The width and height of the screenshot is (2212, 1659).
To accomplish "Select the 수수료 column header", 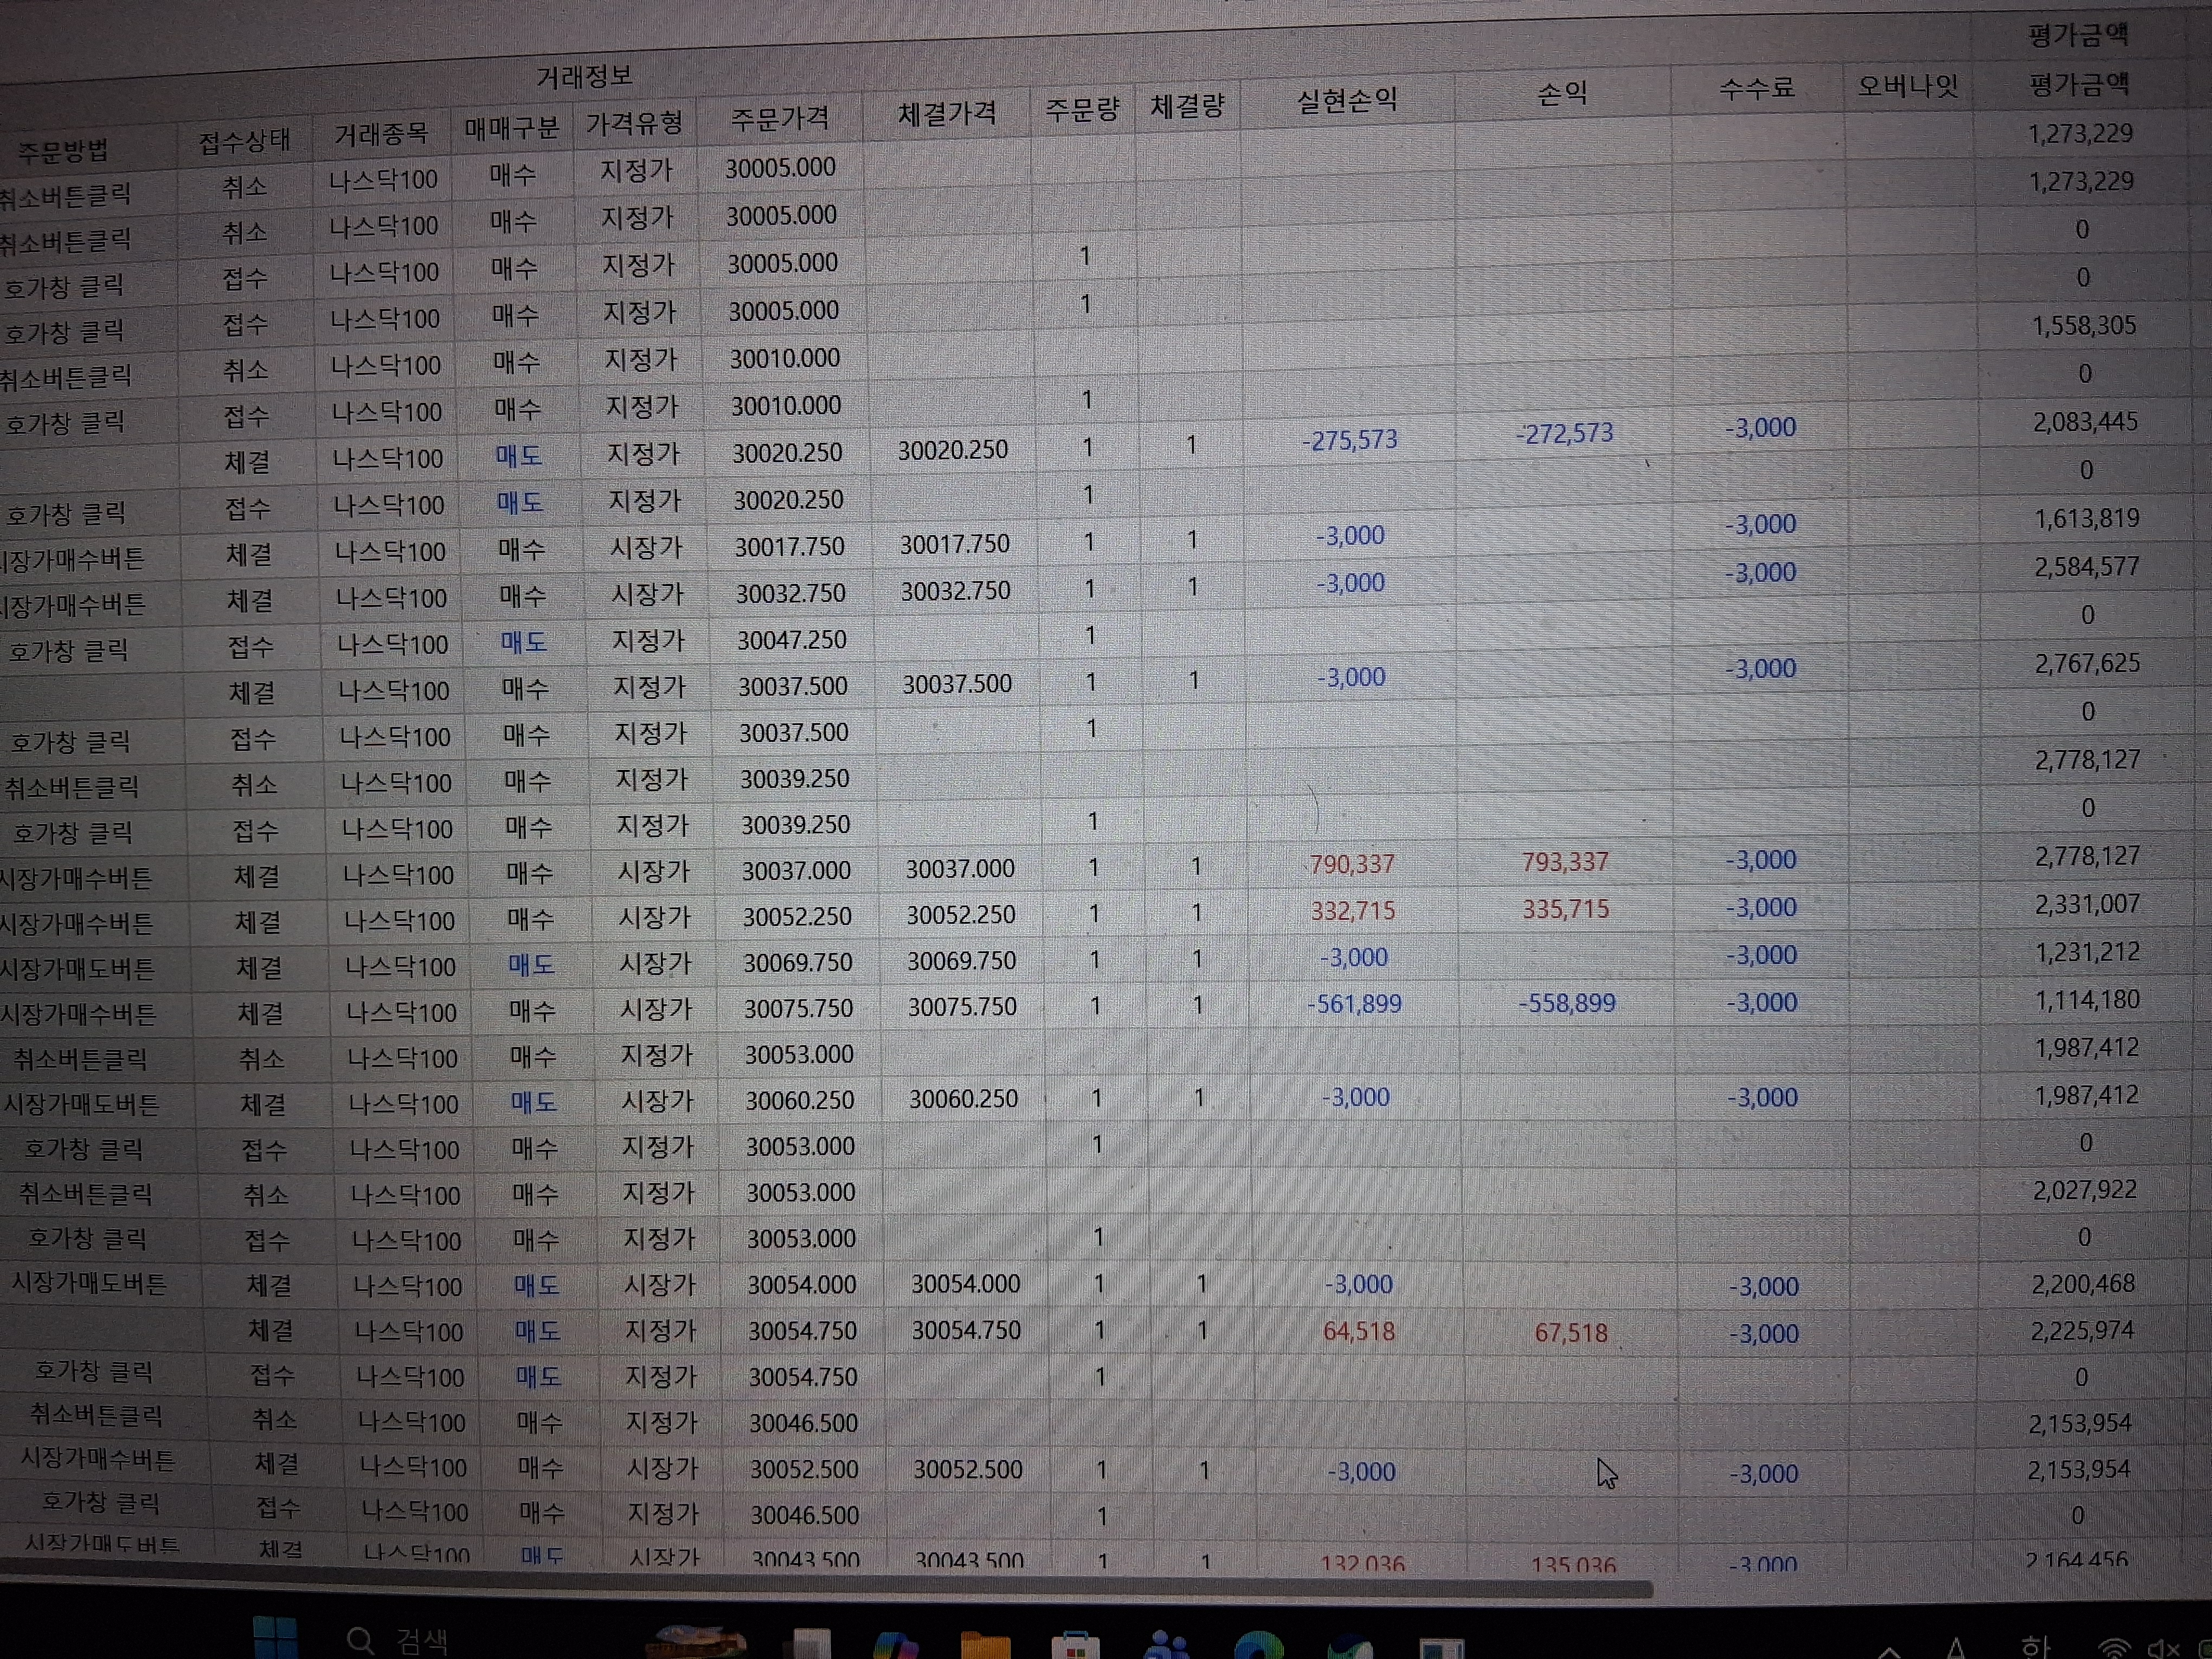I will [x=1757, y=88].
